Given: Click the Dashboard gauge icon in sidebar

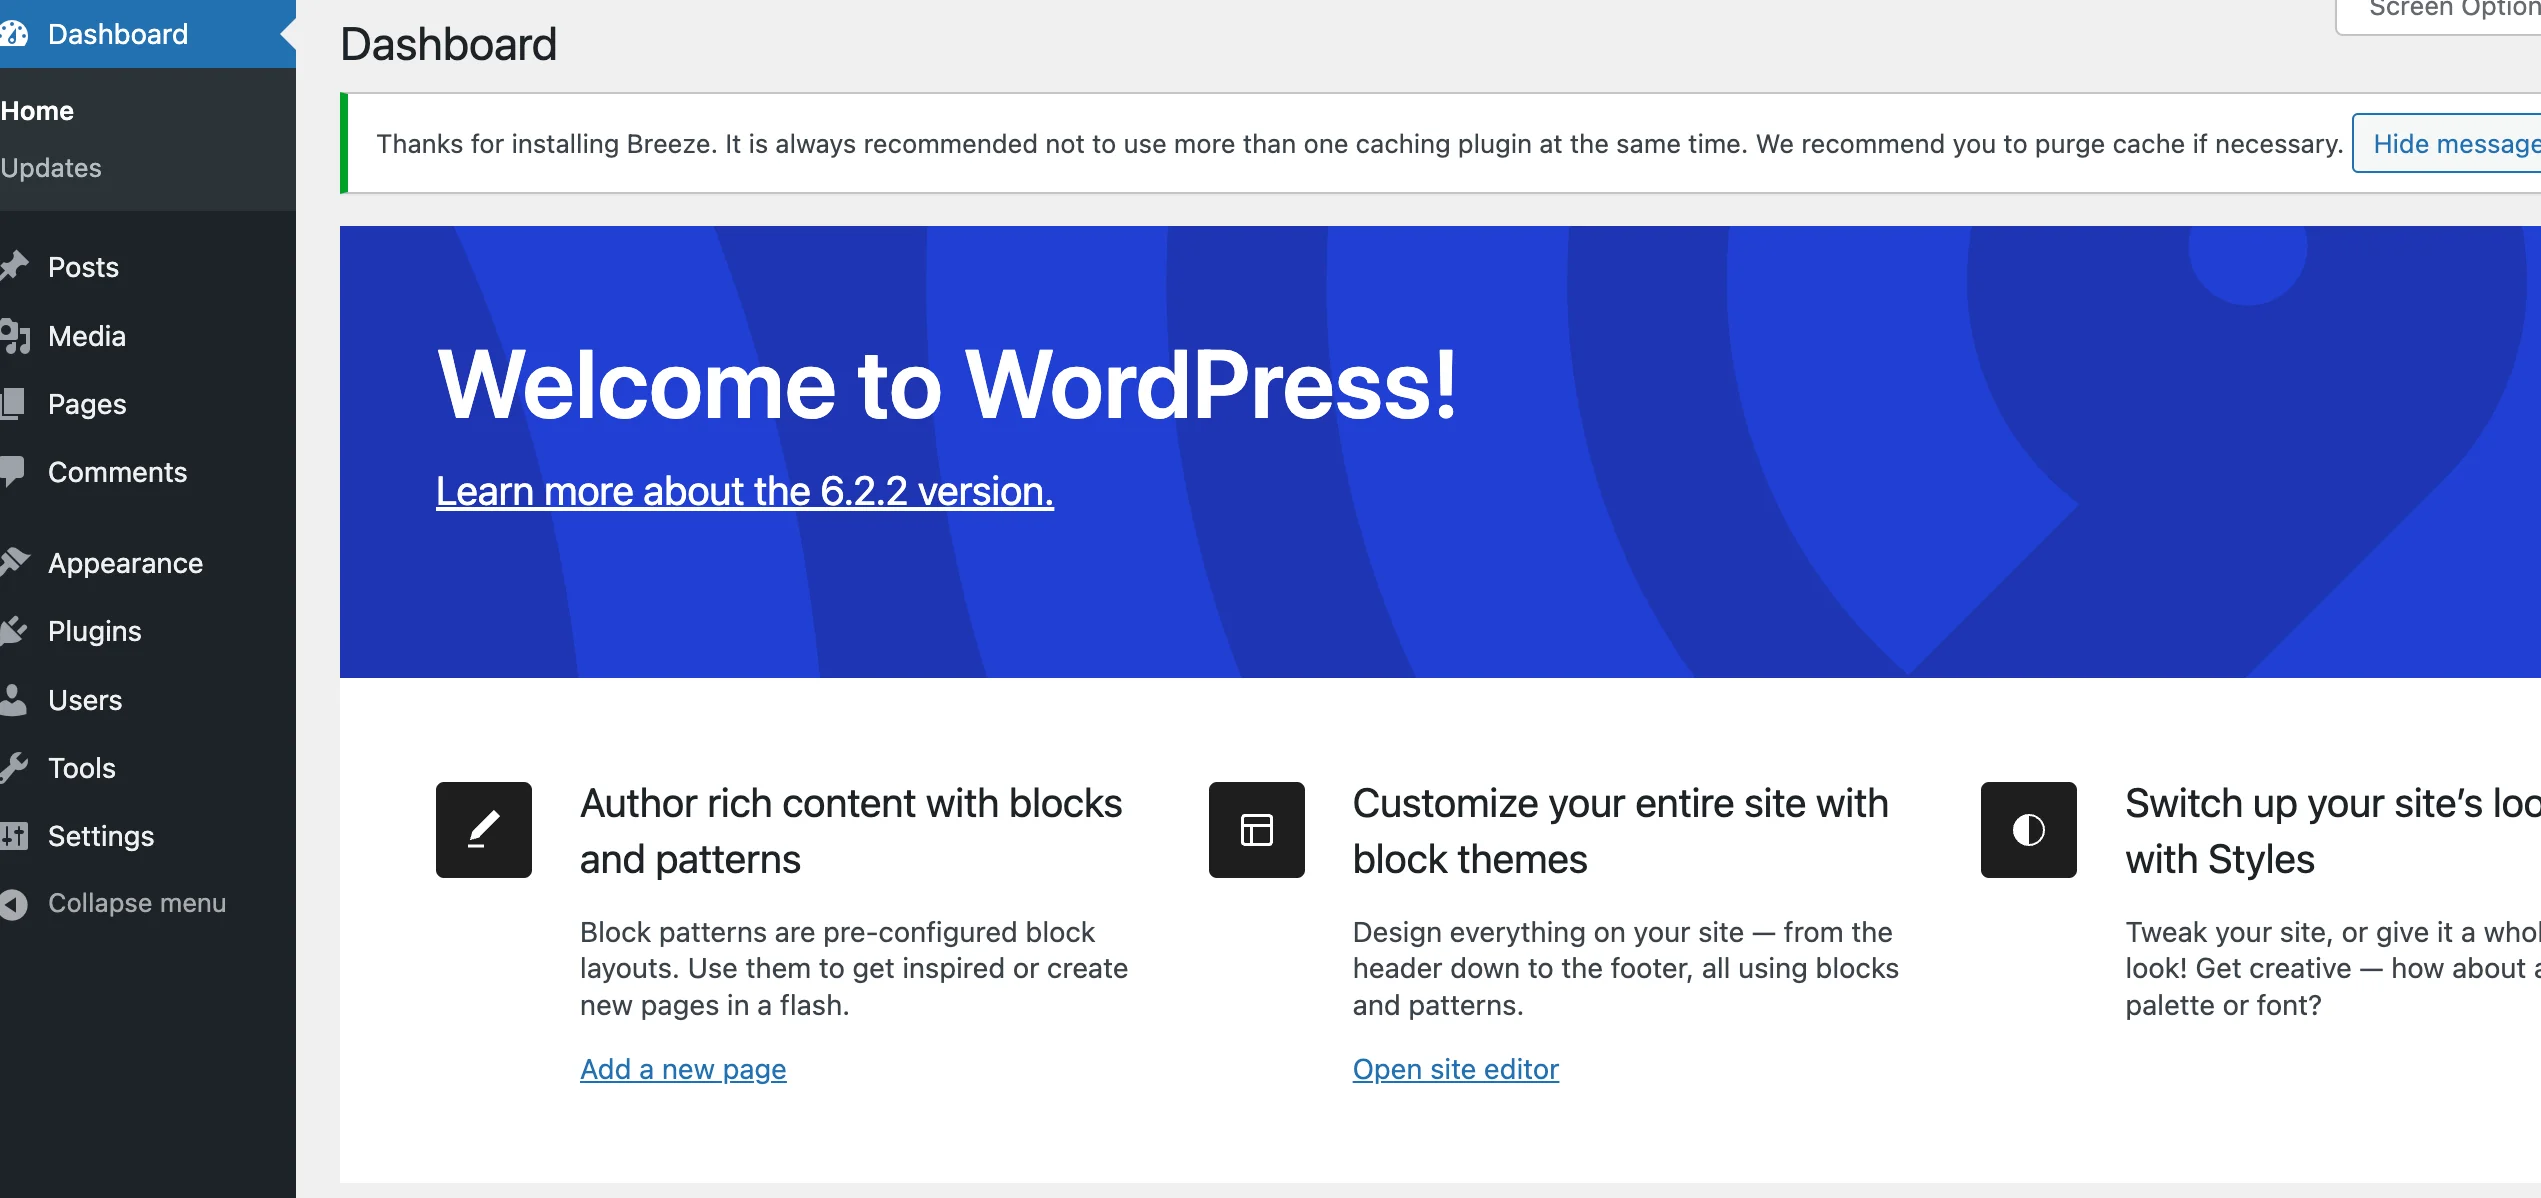Looking at the screenshot, I should [14, 34].
